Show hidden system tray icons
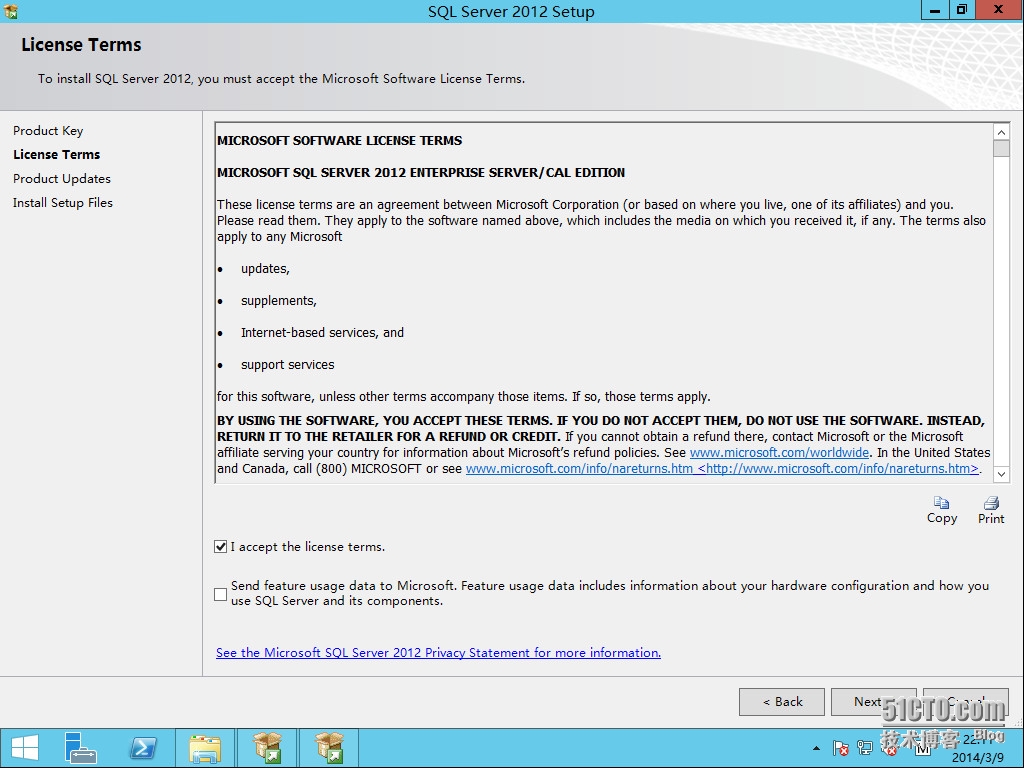This screenshot has width=1024, height=768. [x=816, y=748]
